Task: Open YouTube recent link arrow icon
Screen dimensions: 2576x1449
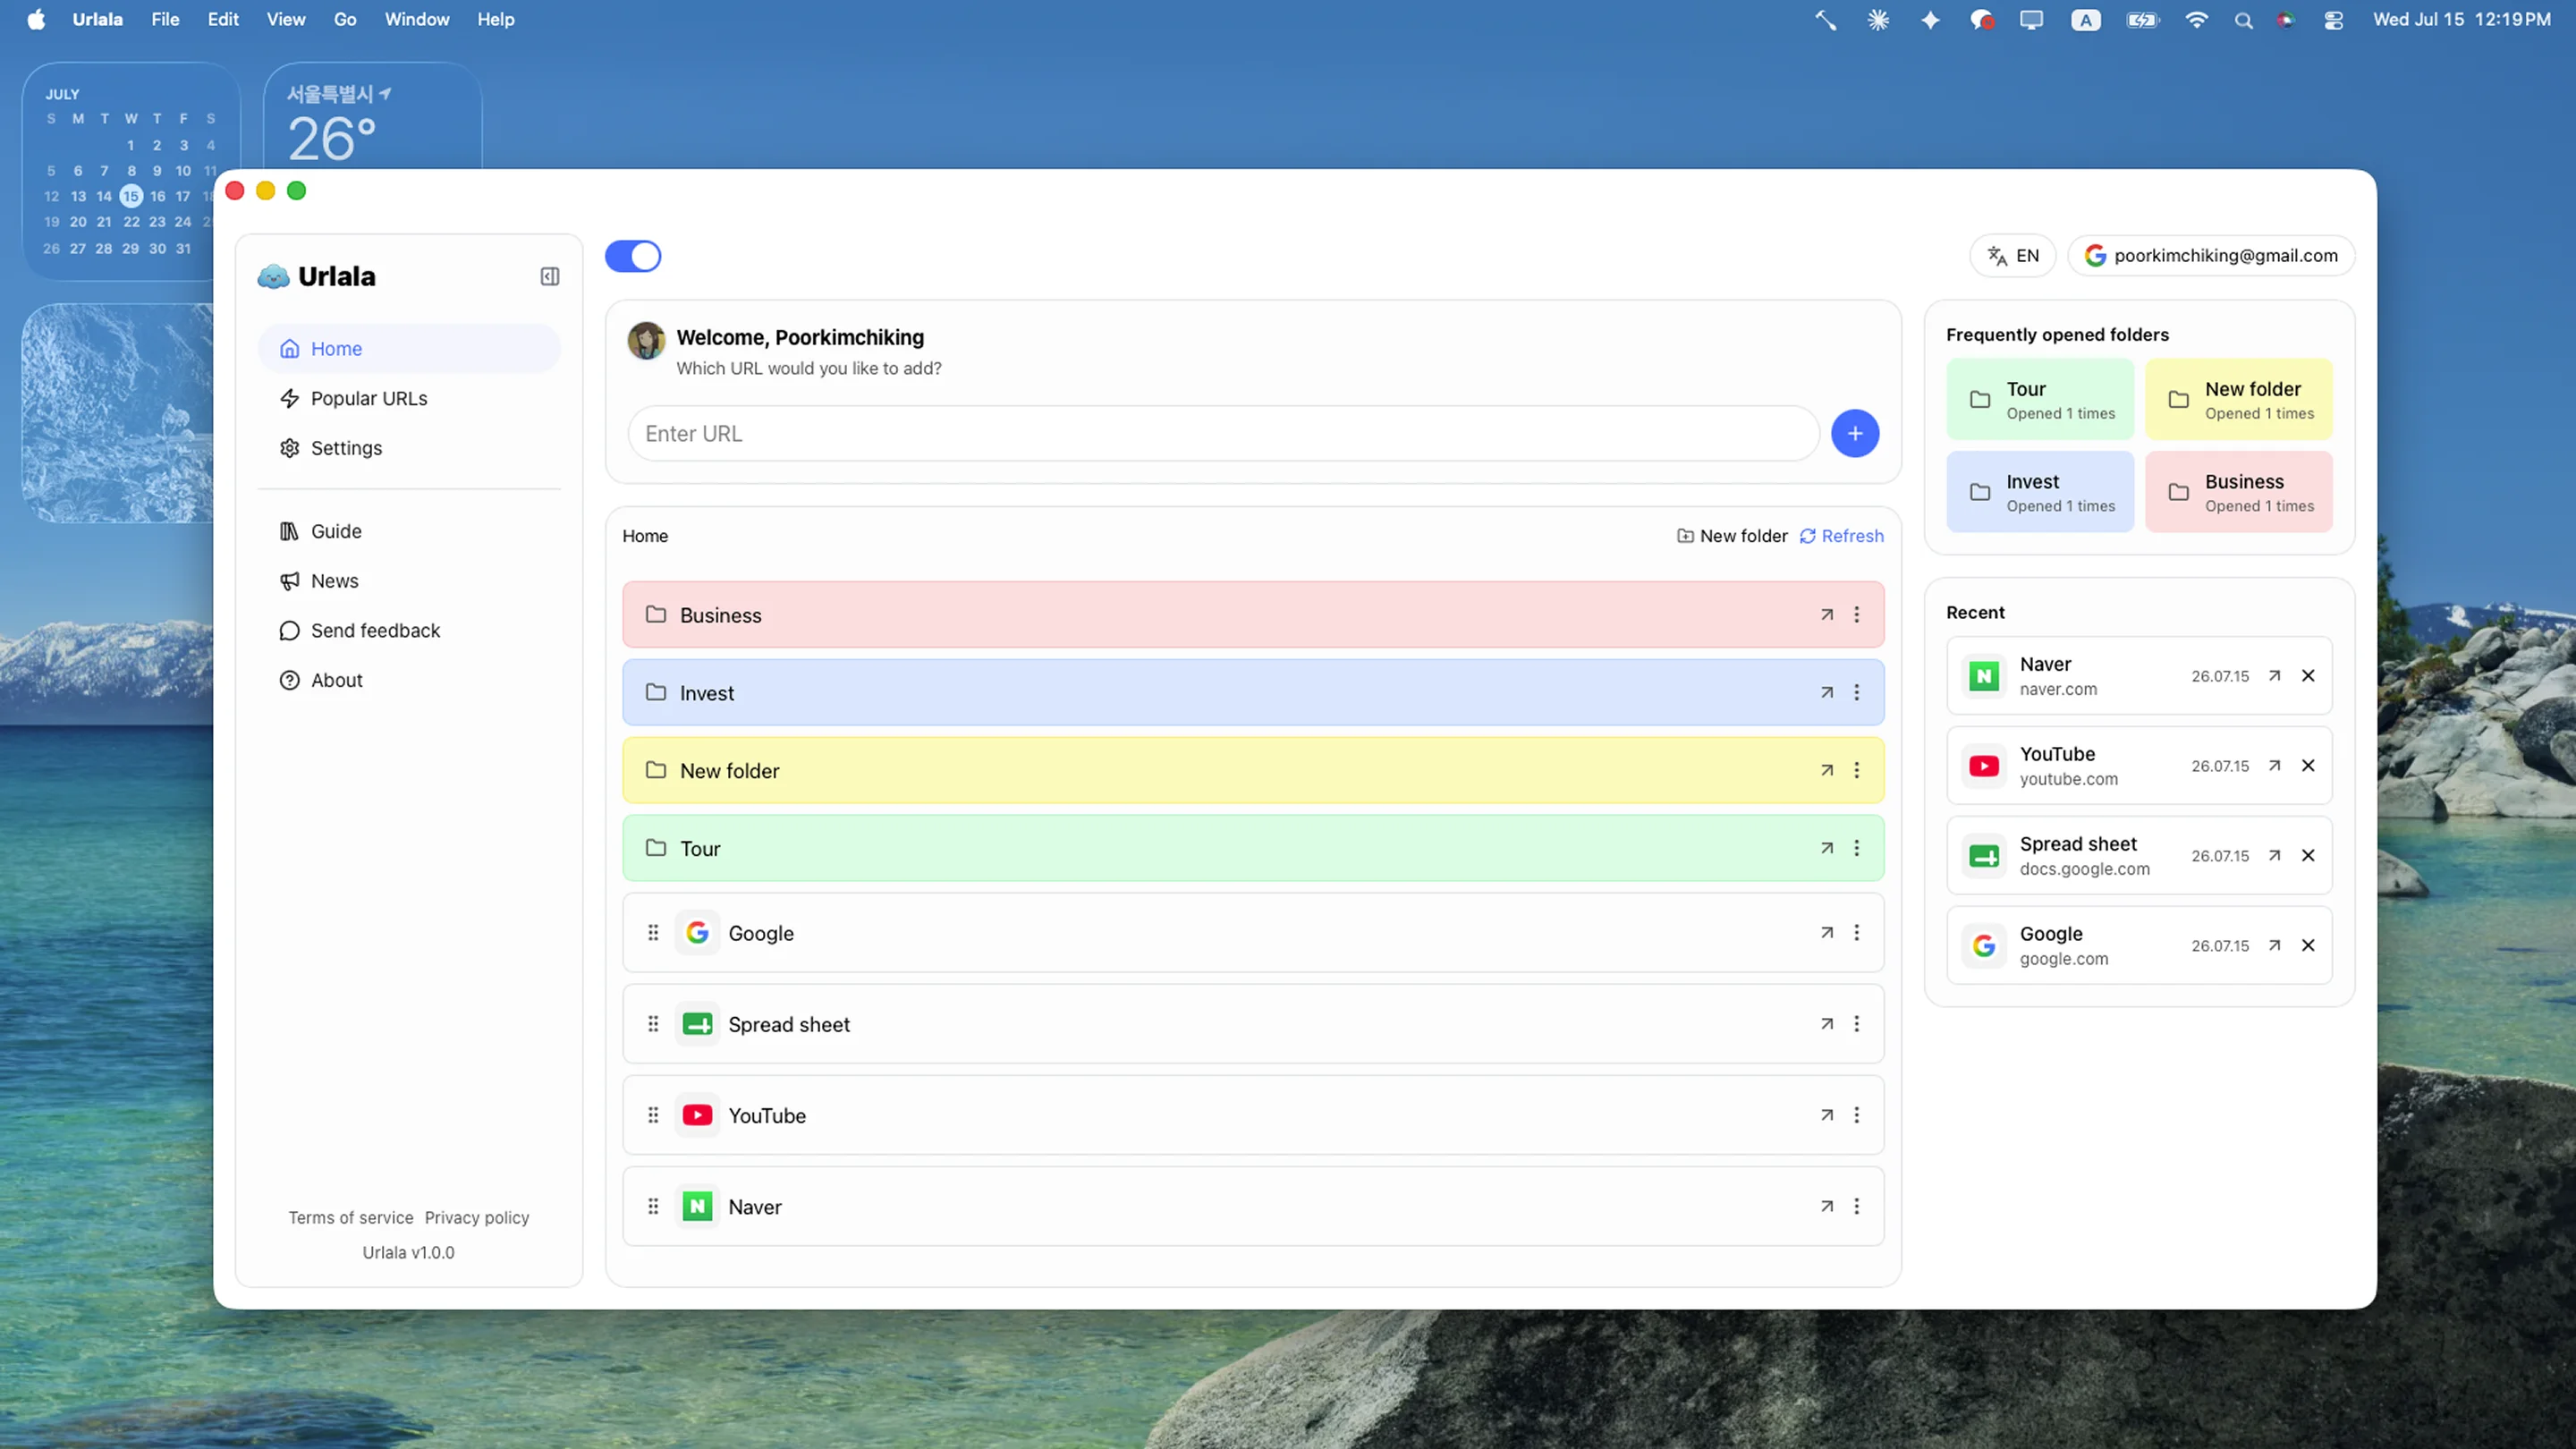Action: coord(2274,766)
